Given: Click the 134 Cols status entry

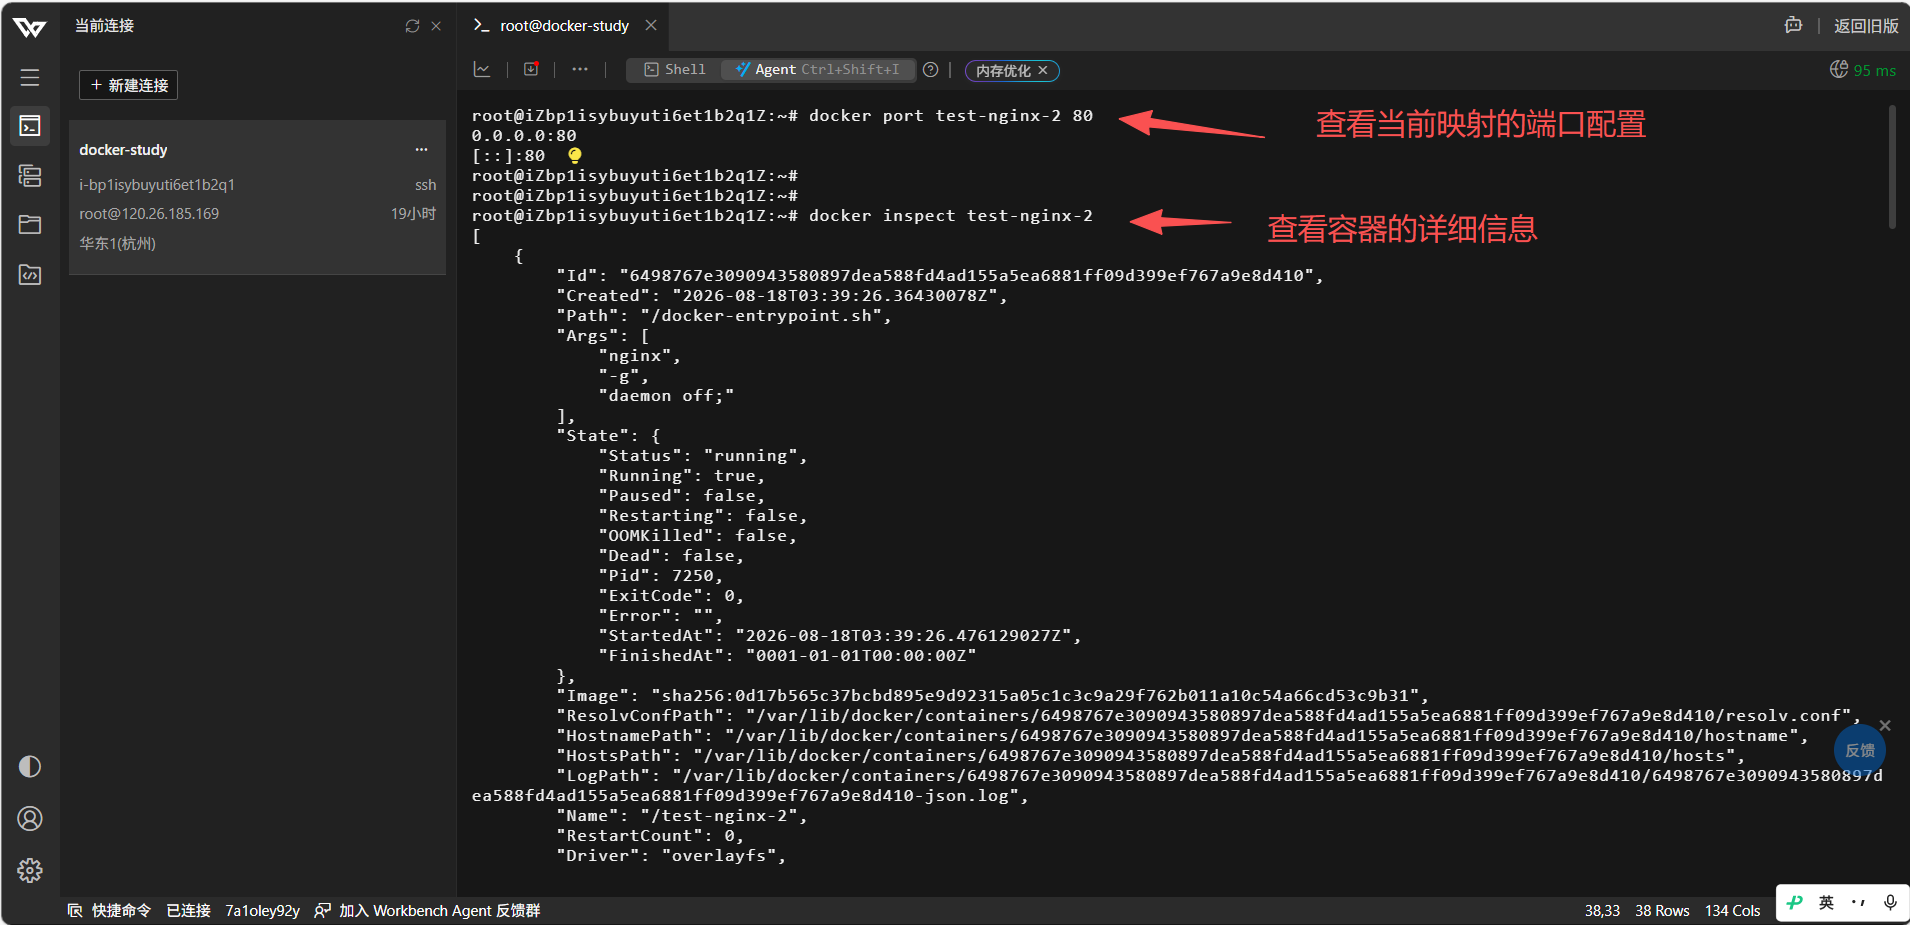Looking at the screenshot, I should pyautogui.click(x=1733, y=910).
